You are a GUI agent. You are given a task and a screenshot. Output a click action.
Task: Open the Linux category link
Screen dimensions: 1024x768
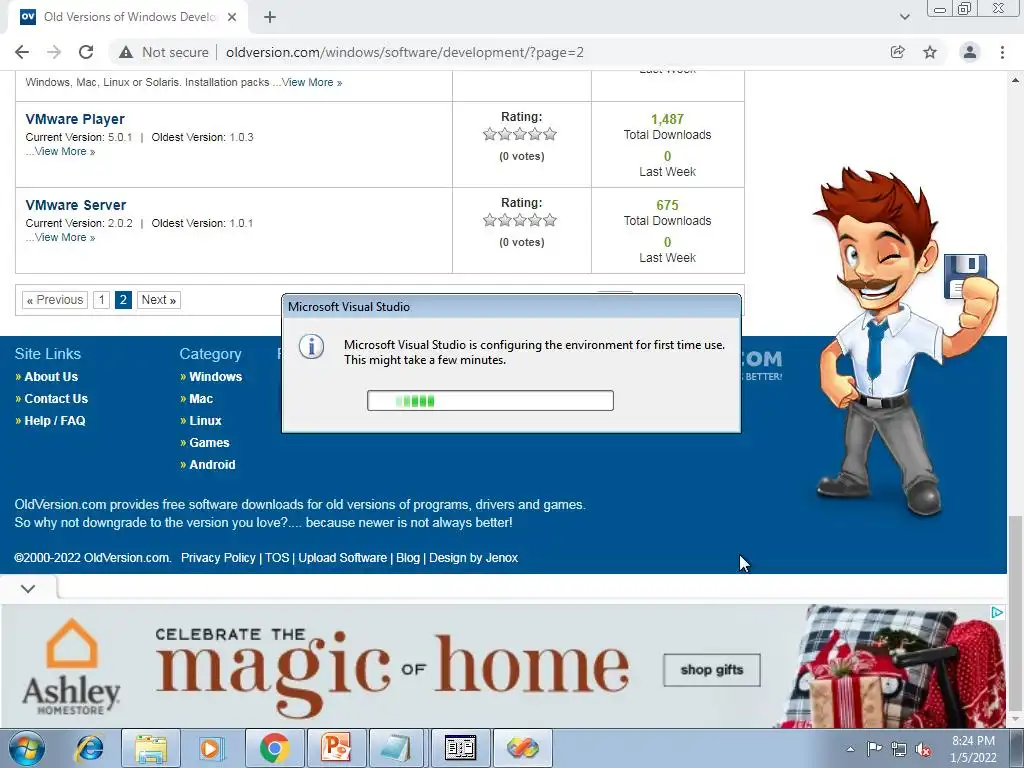[x=205, y=421]
